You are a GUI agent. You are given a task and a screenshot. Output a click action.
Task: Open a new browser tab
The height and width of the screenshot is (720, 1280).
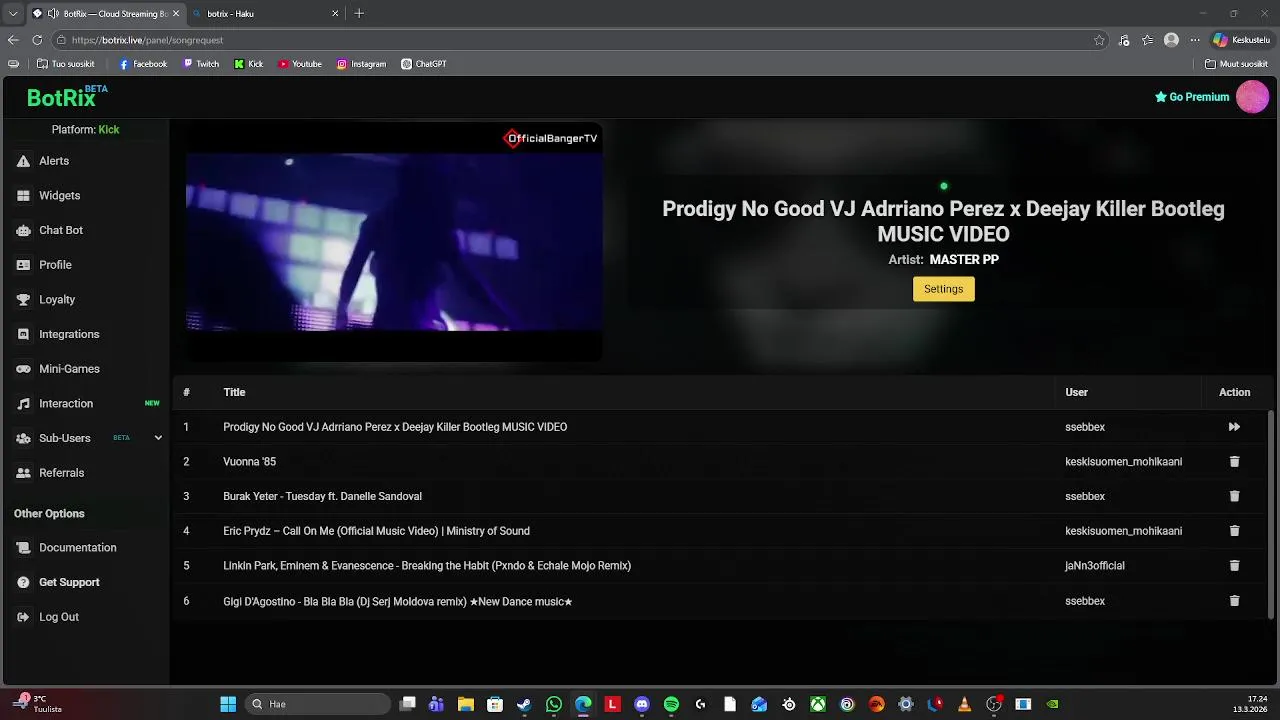click(359, 14)
